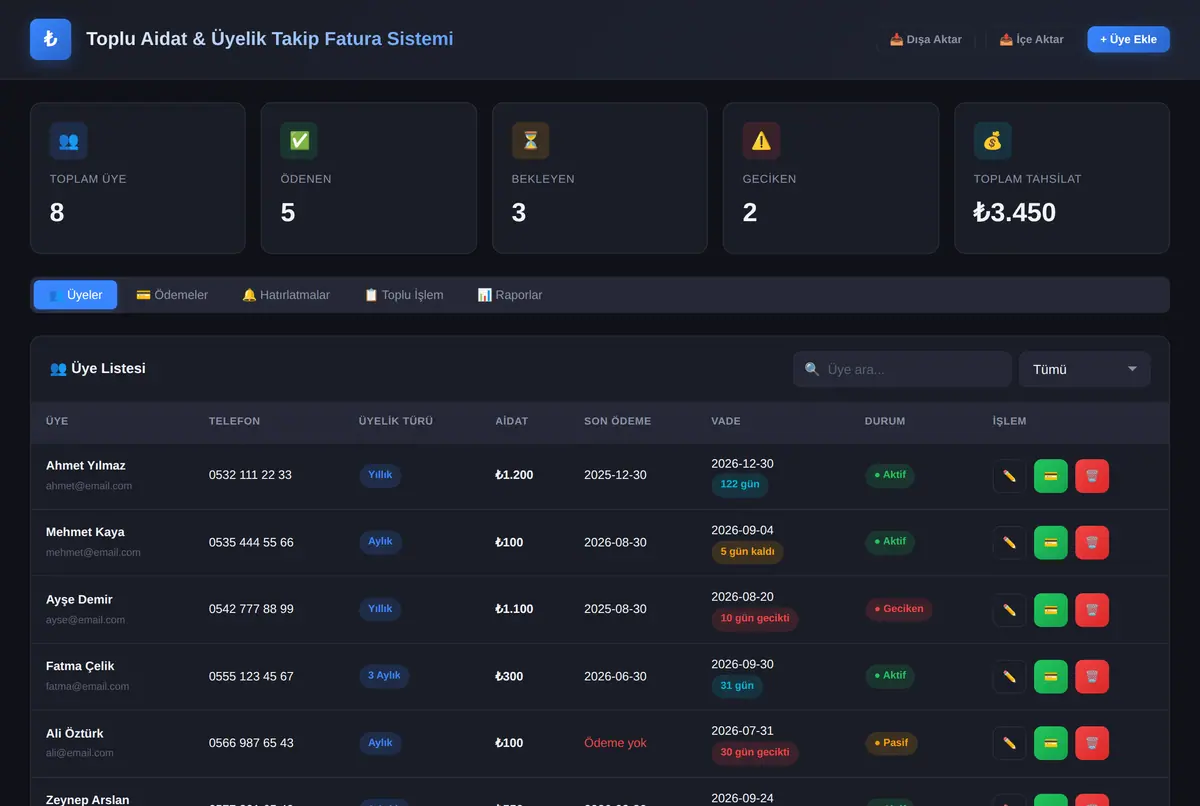Record payment for Ahmet Yılmaz

1051,476
